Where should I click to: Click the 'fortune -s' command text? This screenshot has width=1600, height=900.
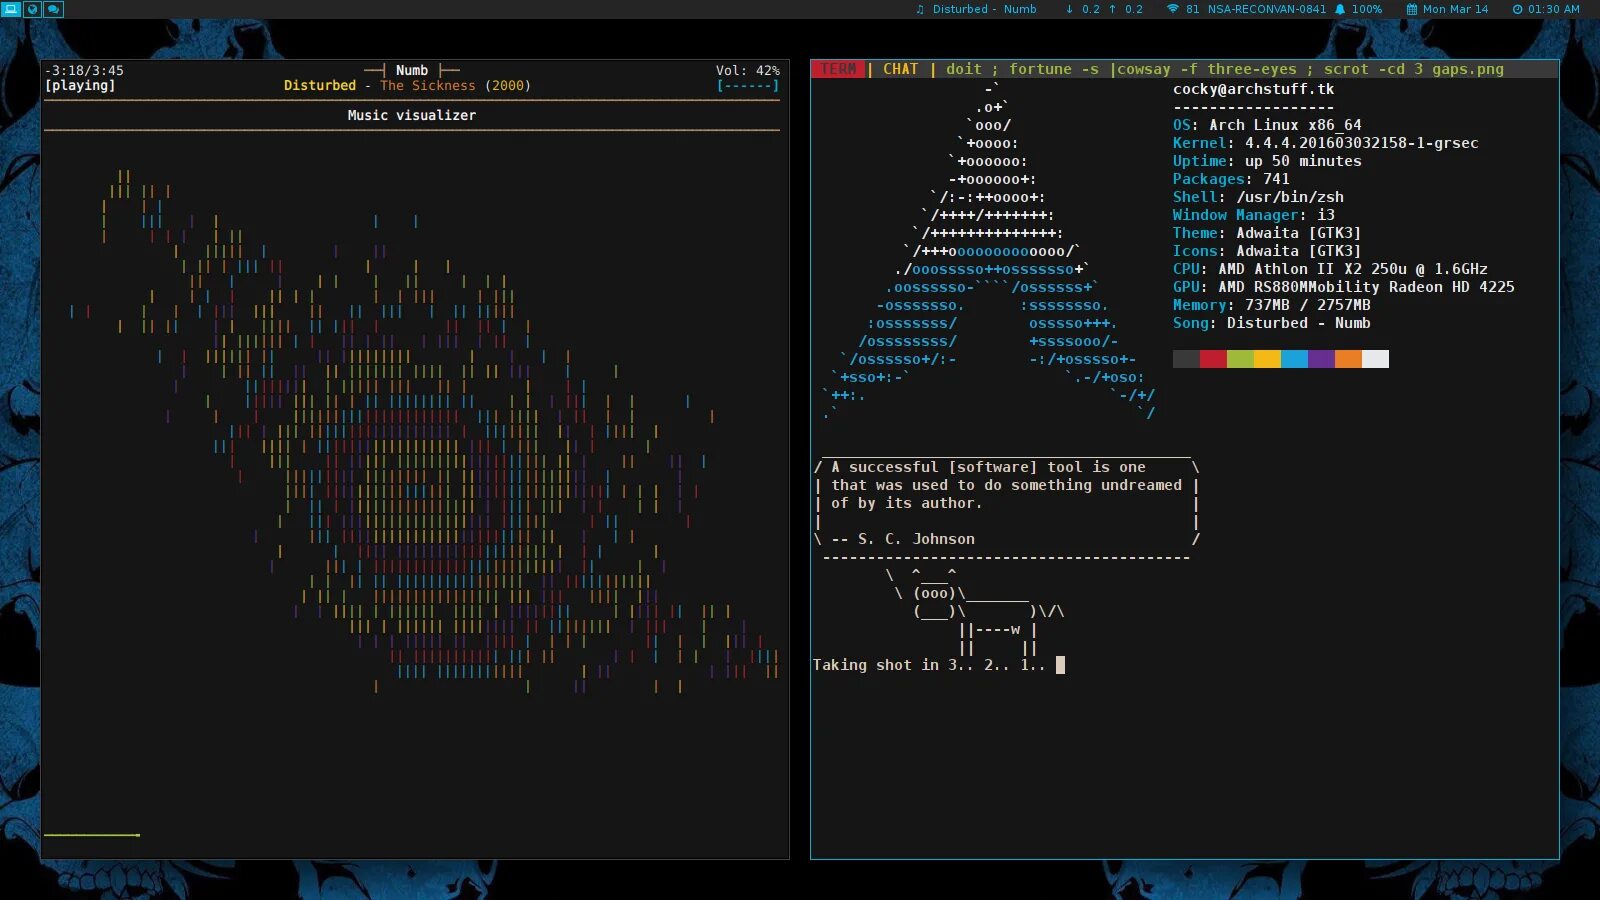1054,69
